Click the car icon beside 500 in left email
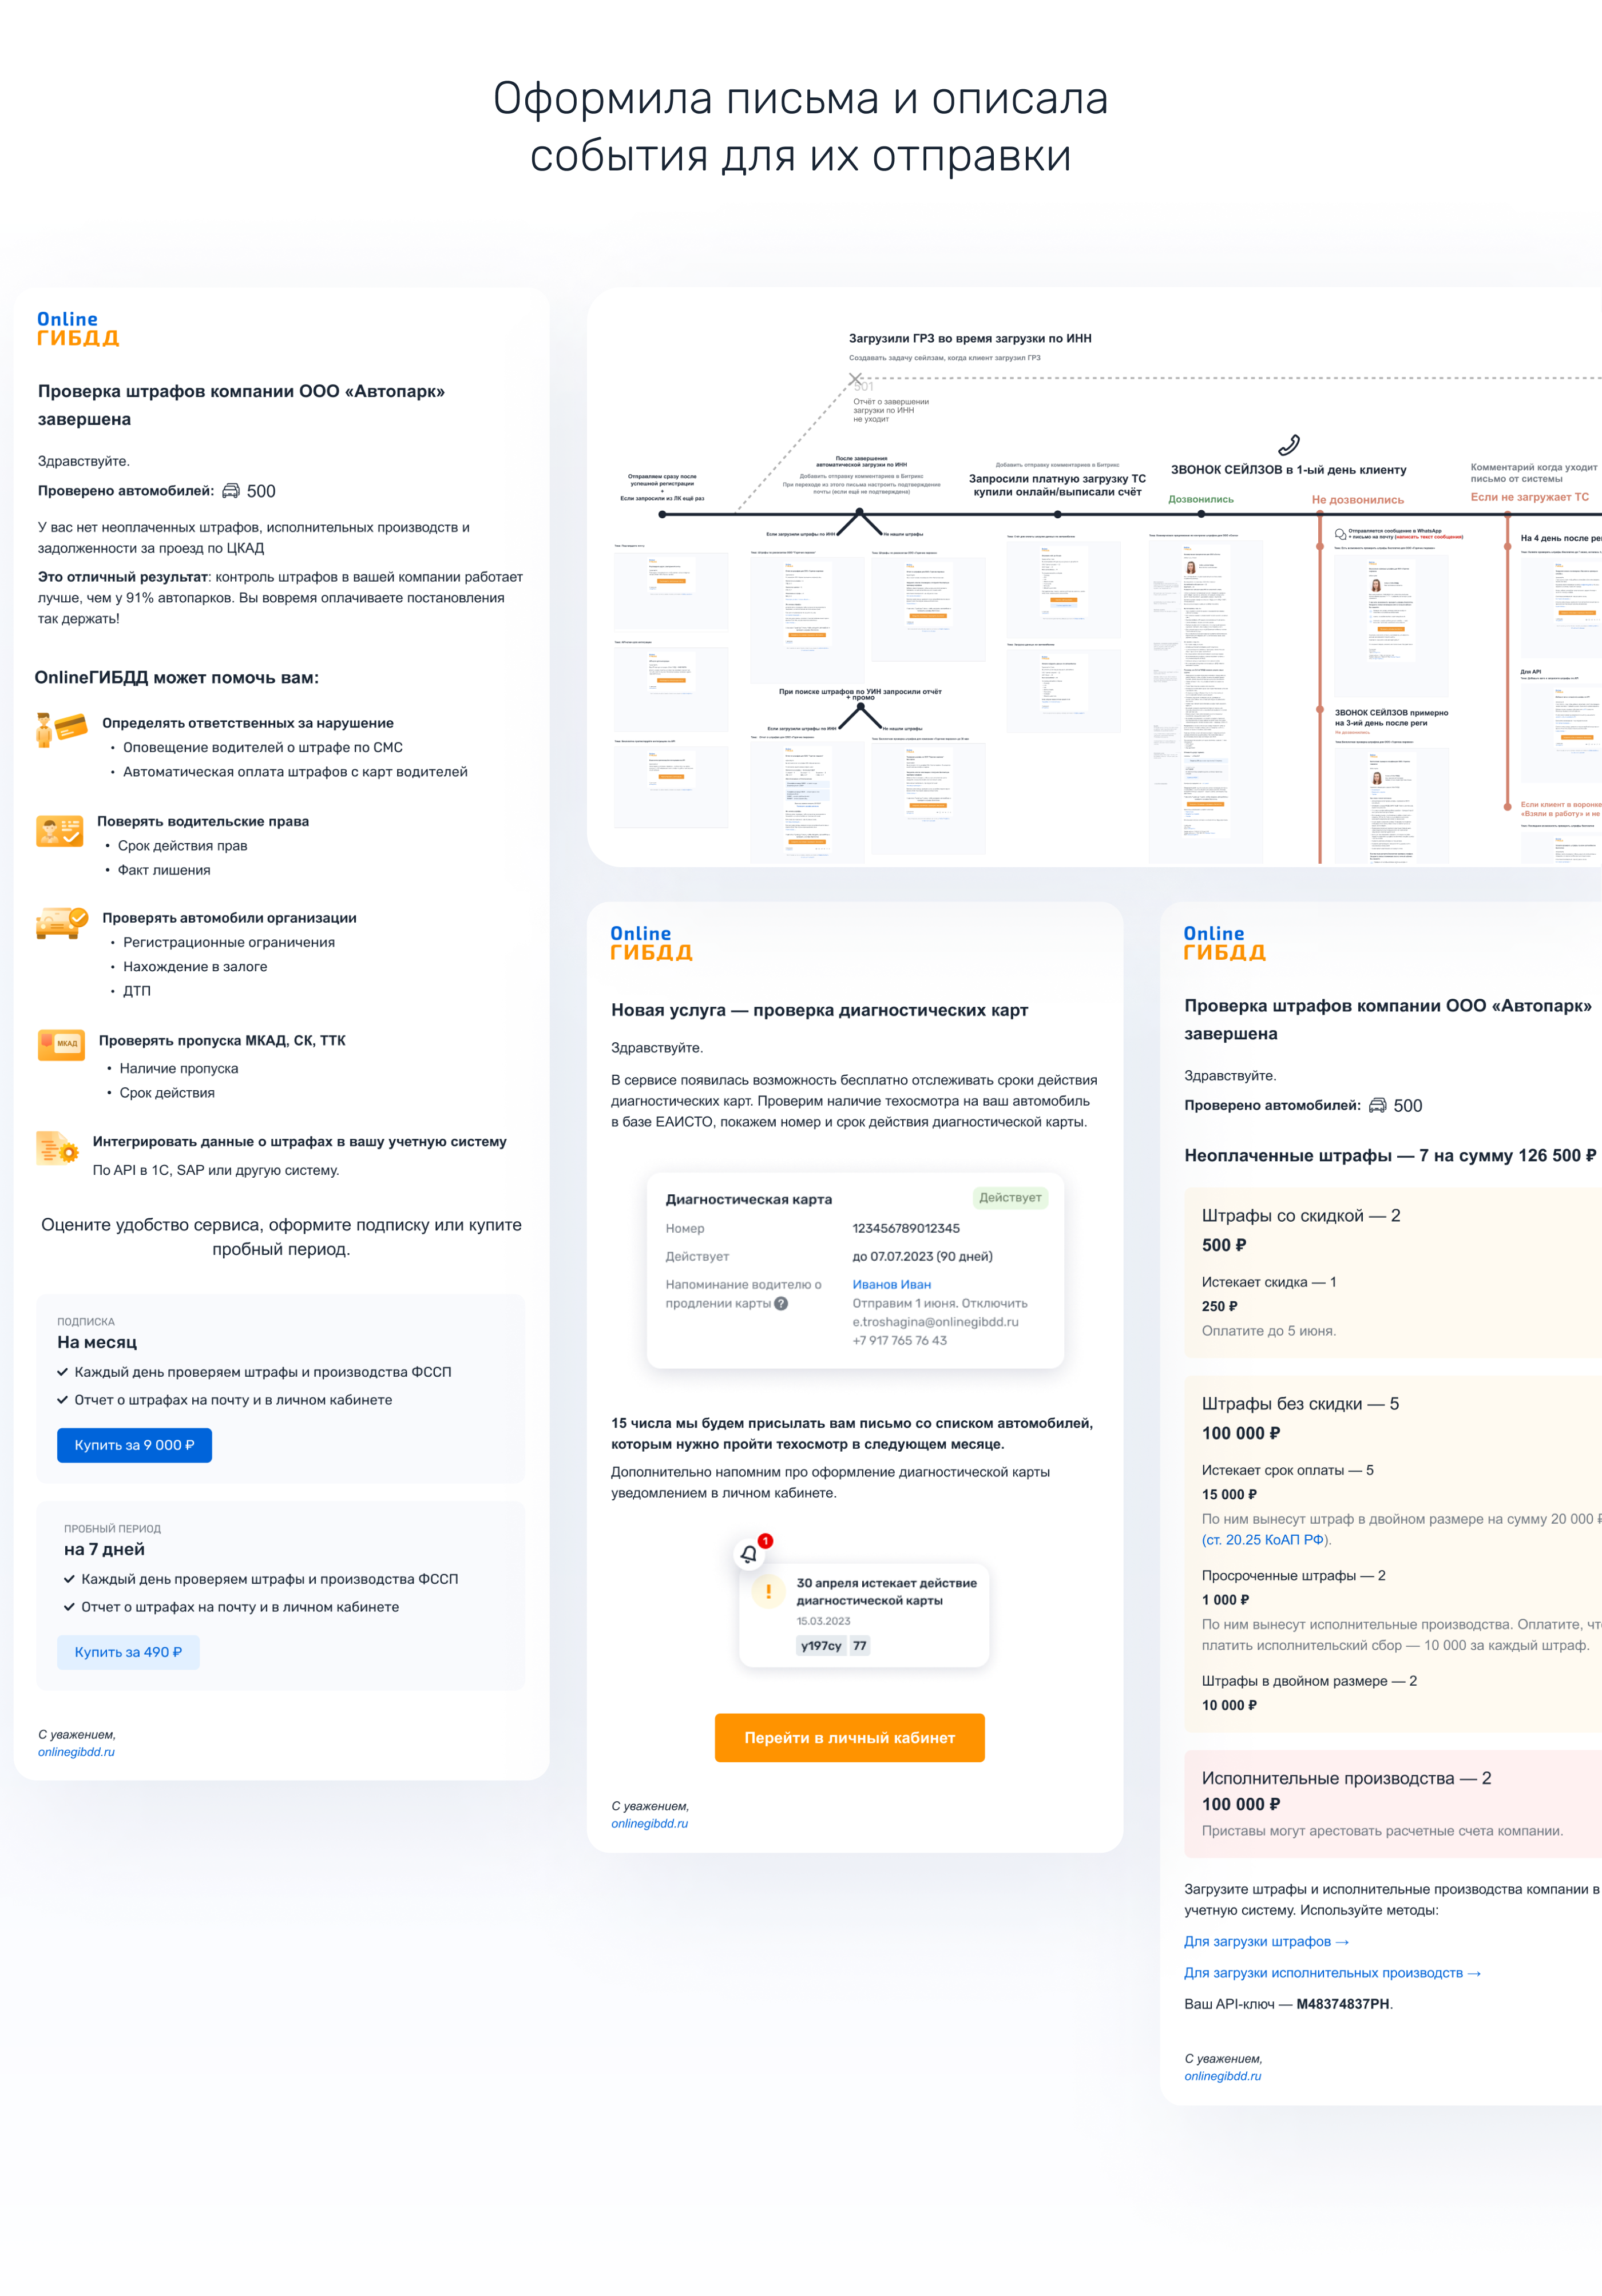The image size is (1602, 2296). coord(231,491)
